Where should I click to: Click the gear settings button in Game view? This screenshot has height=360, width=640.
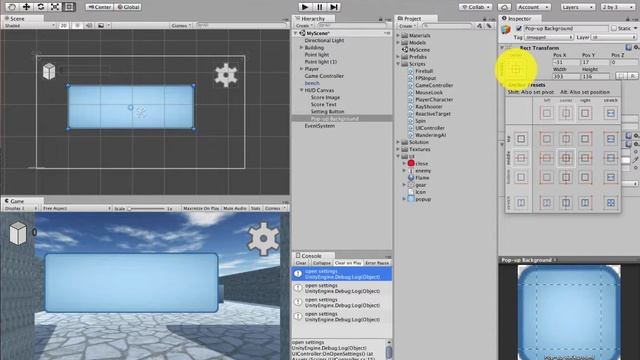tap(263, 239)
